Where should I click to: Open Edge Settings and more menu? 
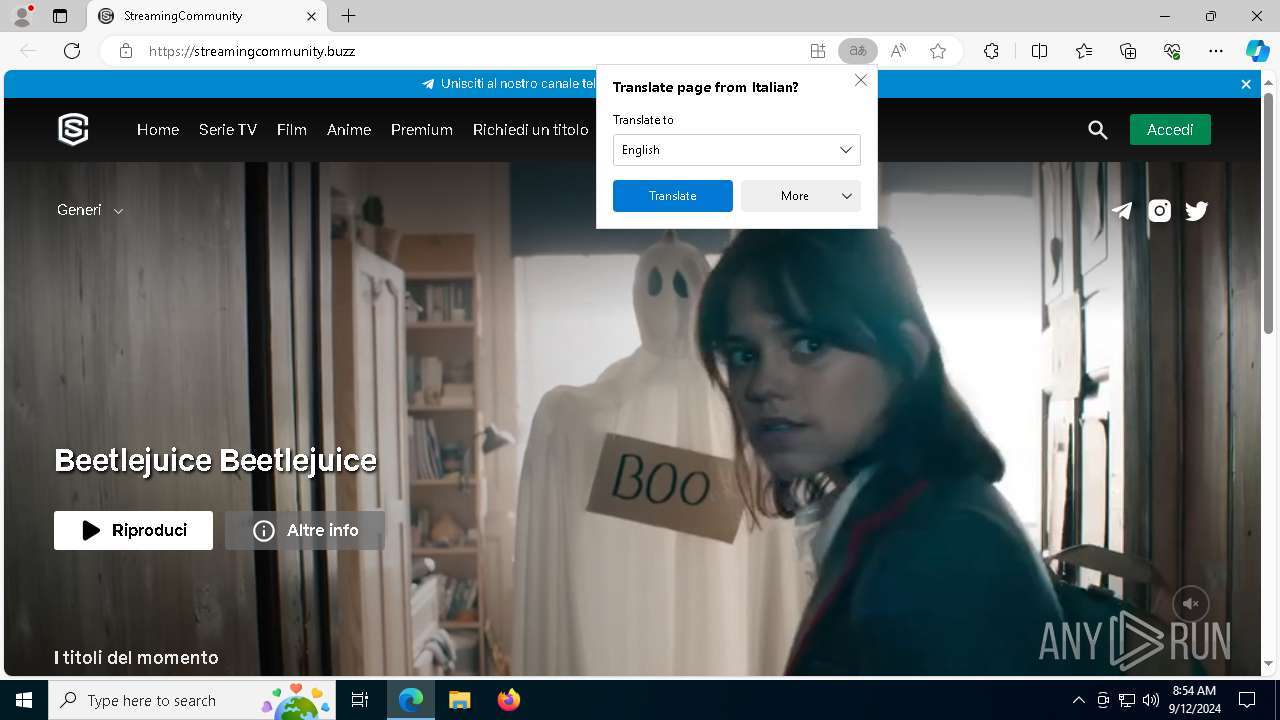[1216, 51]
